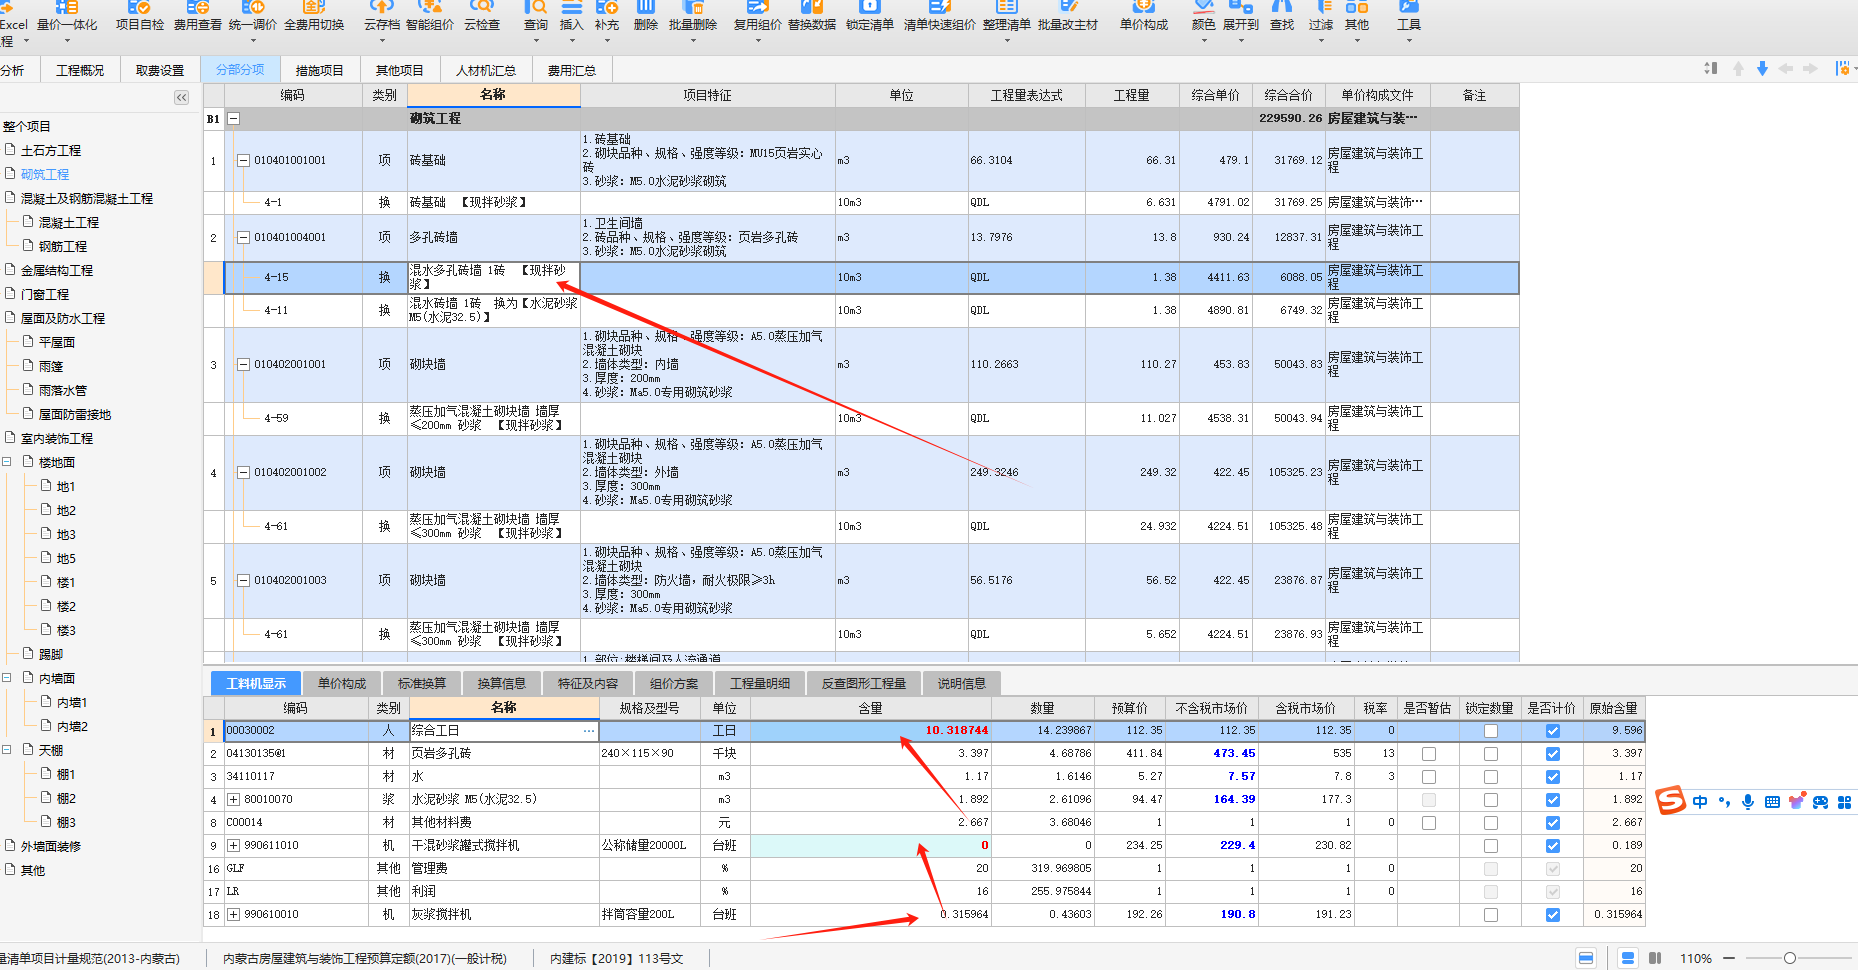Collapse item 010401001001 砖基础
Image resolution: width=1858 pixels, height=970 pixels.
tap(243, 160)
